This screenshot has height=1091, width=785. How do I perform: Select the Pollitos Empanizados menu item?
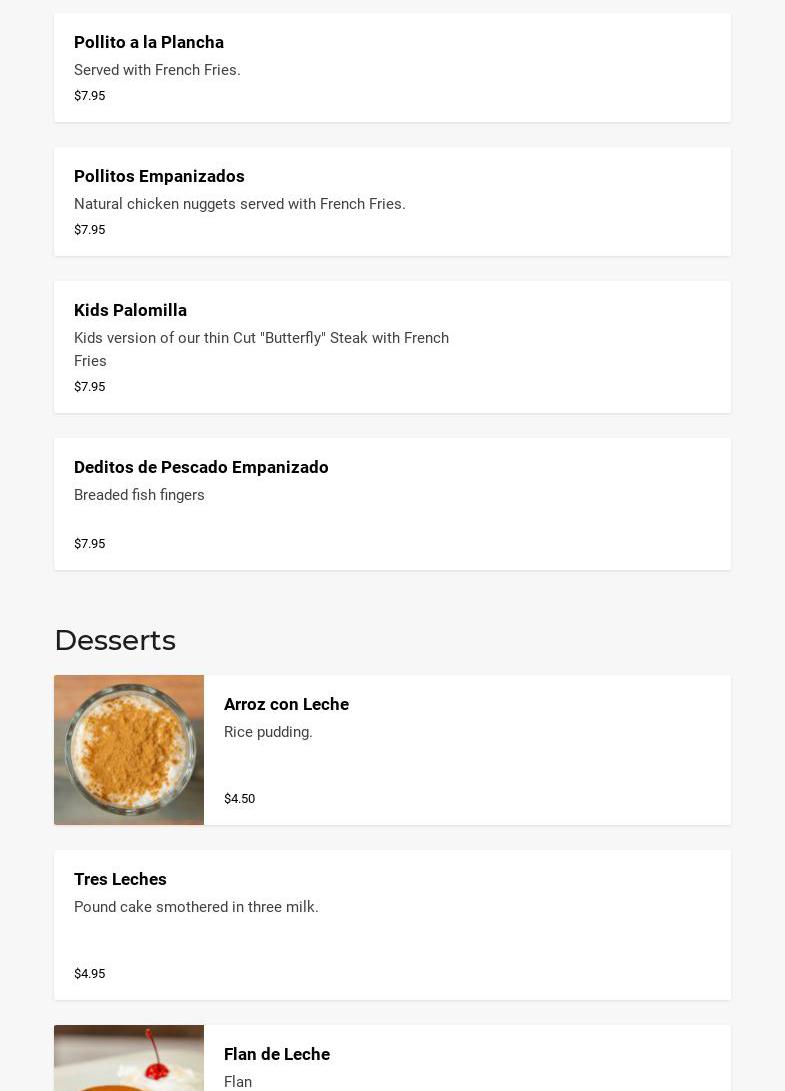(x=159, y=176)
